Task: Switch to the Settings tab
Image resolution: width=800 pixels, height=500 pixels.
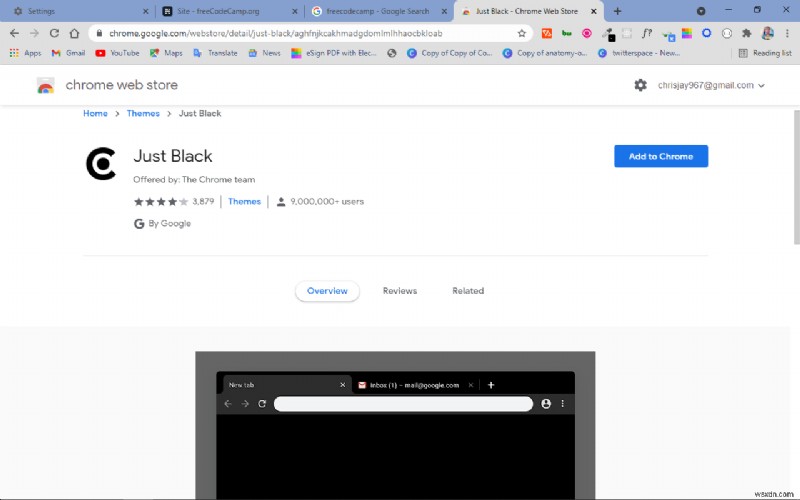Action: (x=77, y=11)
